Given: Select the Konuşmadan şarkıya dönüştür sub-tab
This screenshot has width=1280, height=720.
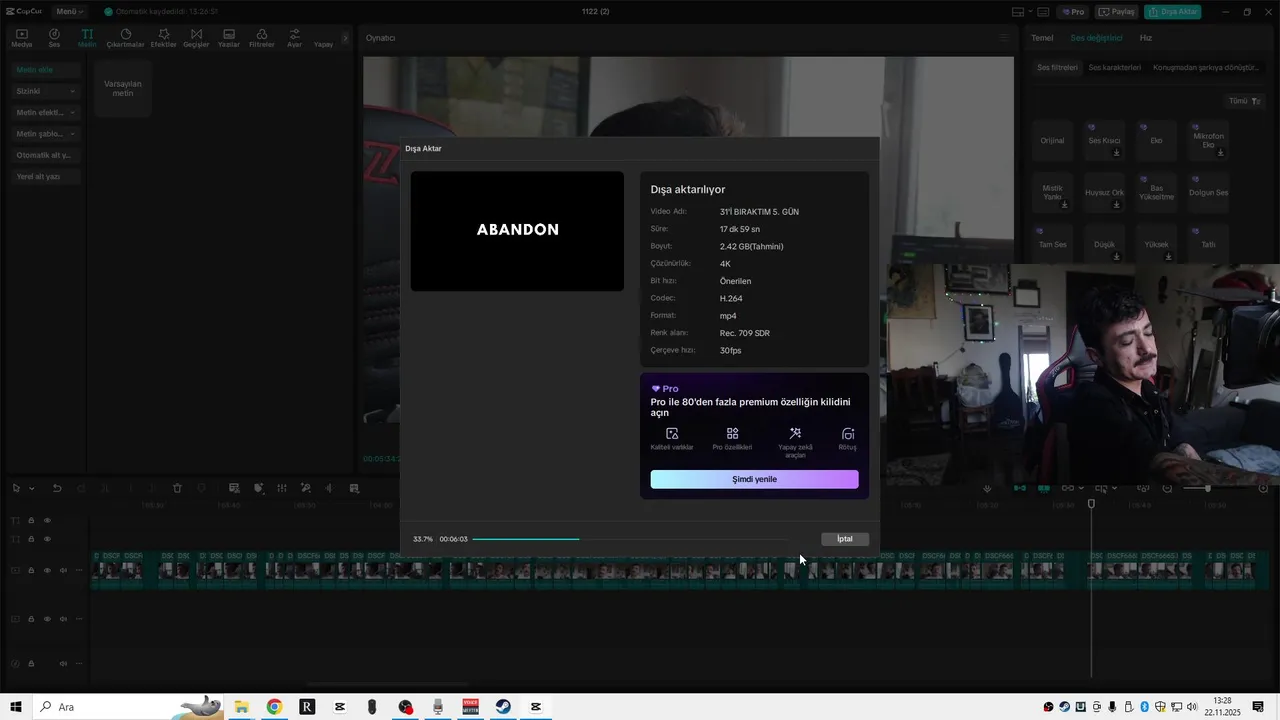Looking at the screenshot, I should pos(1206,67).
